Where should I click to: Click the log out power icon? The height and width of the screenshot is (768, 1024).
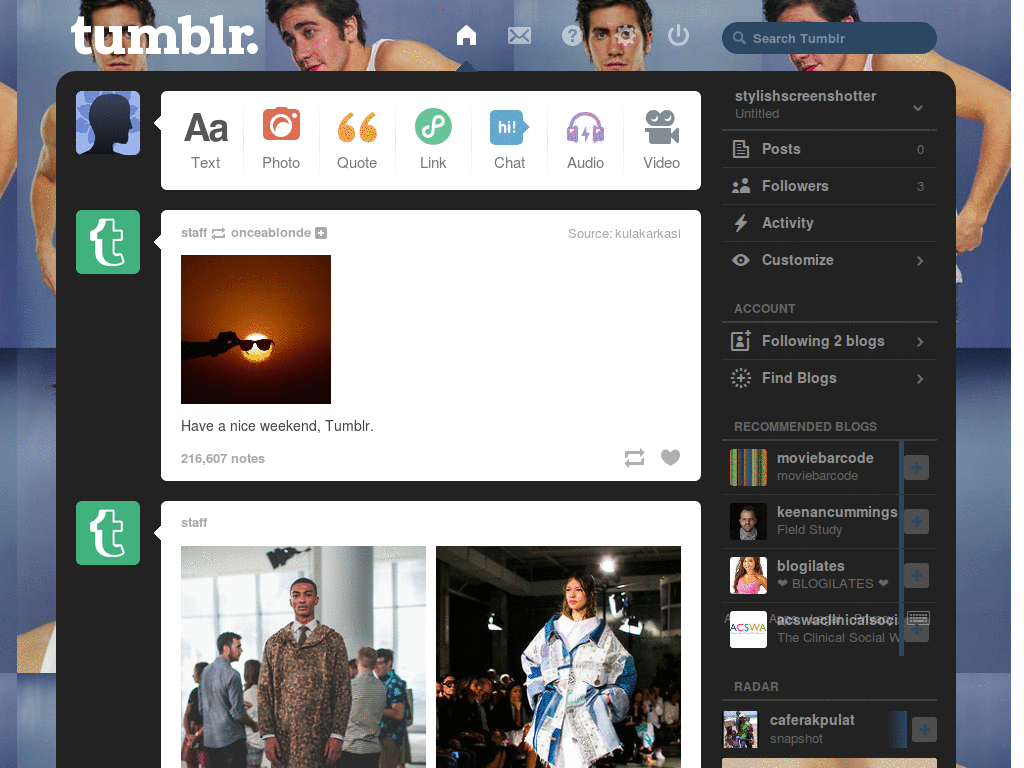679,35
